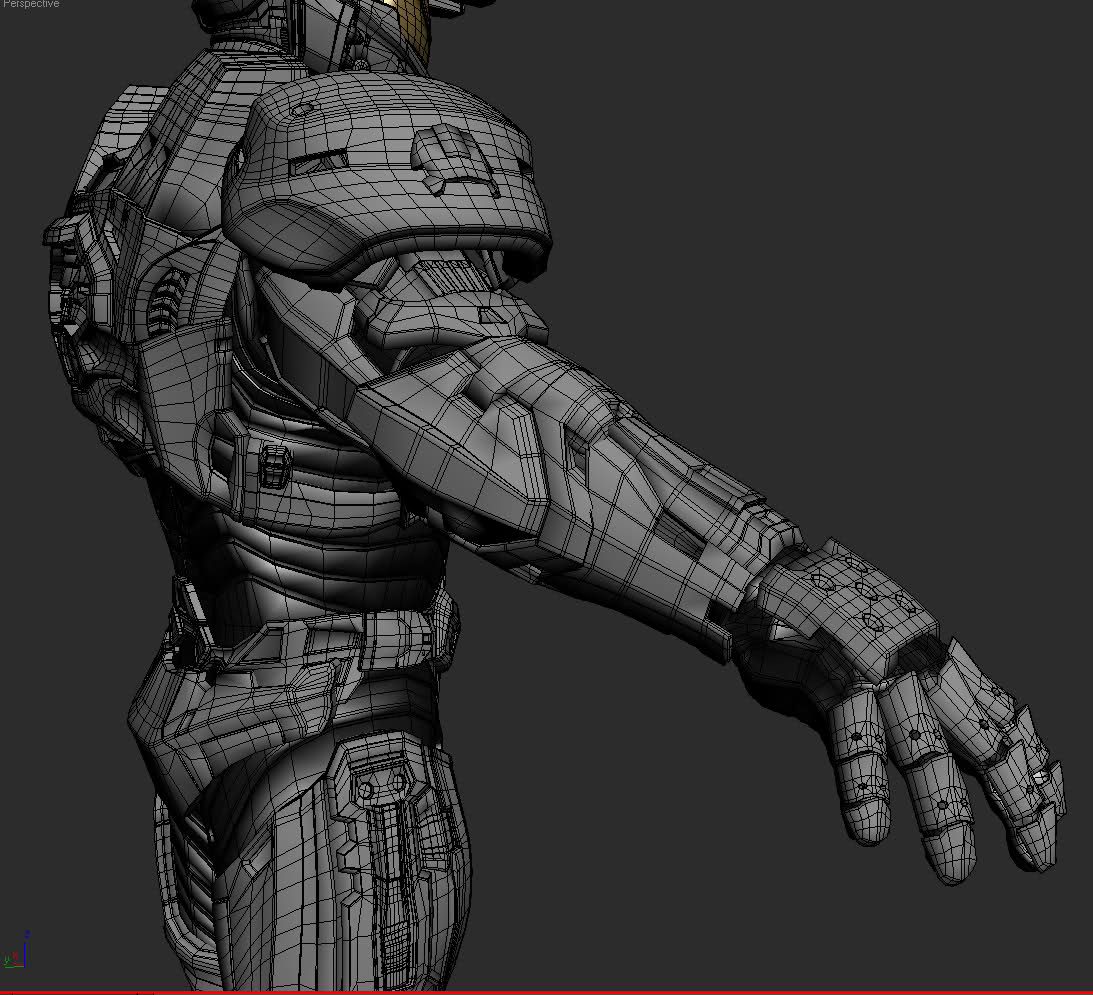This screenshot has width=1093, height=995.
Task: Click the XYZ axis gizmo in the viewport corner
Action: pyautogui.click(x=17, y=950)
